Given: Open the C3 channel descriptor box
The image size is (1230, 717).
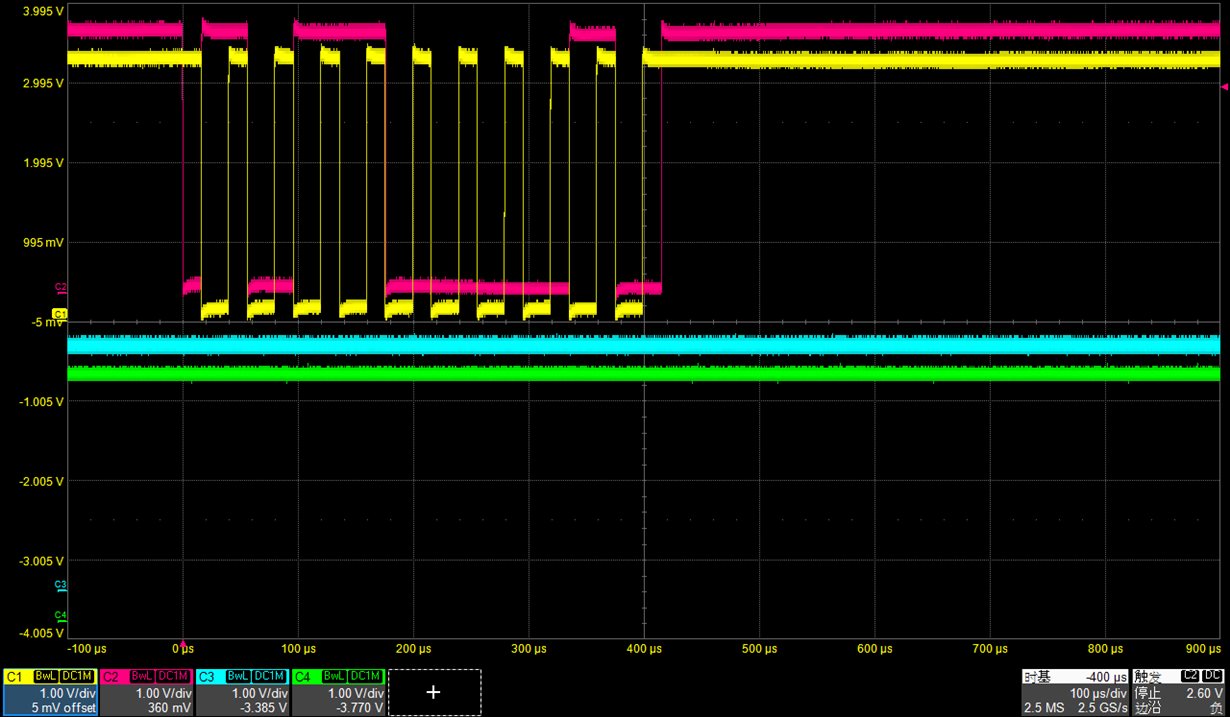Looking at the screenshot, I should click(243, 692).
